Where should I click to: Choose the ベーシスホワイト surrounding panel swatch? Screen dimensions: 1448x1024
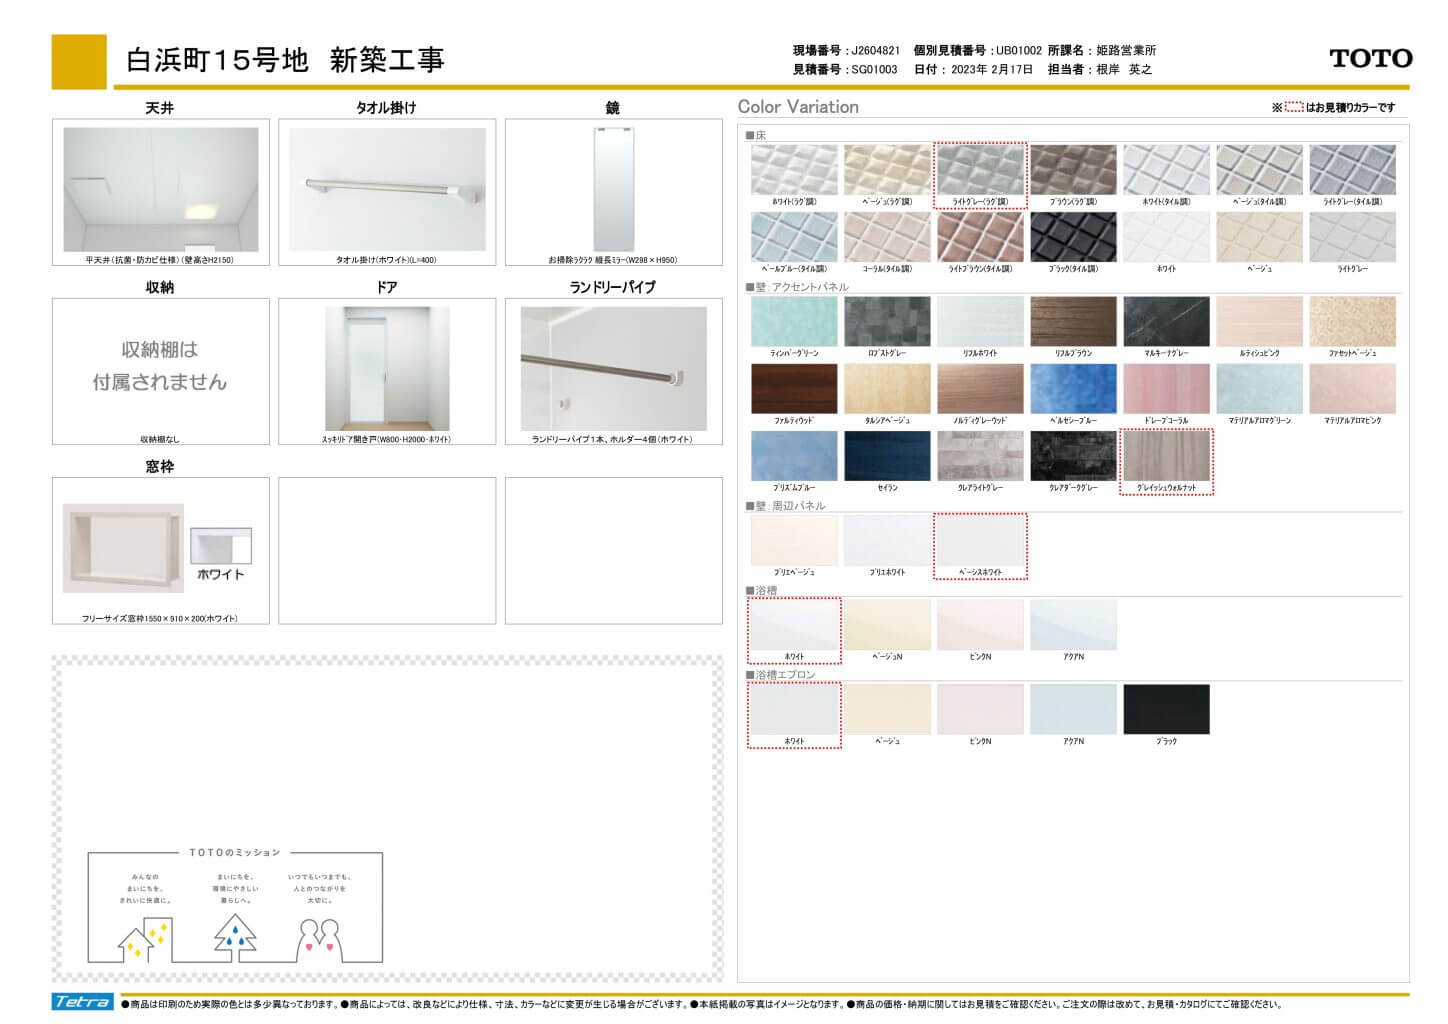(x=980, y=541)
